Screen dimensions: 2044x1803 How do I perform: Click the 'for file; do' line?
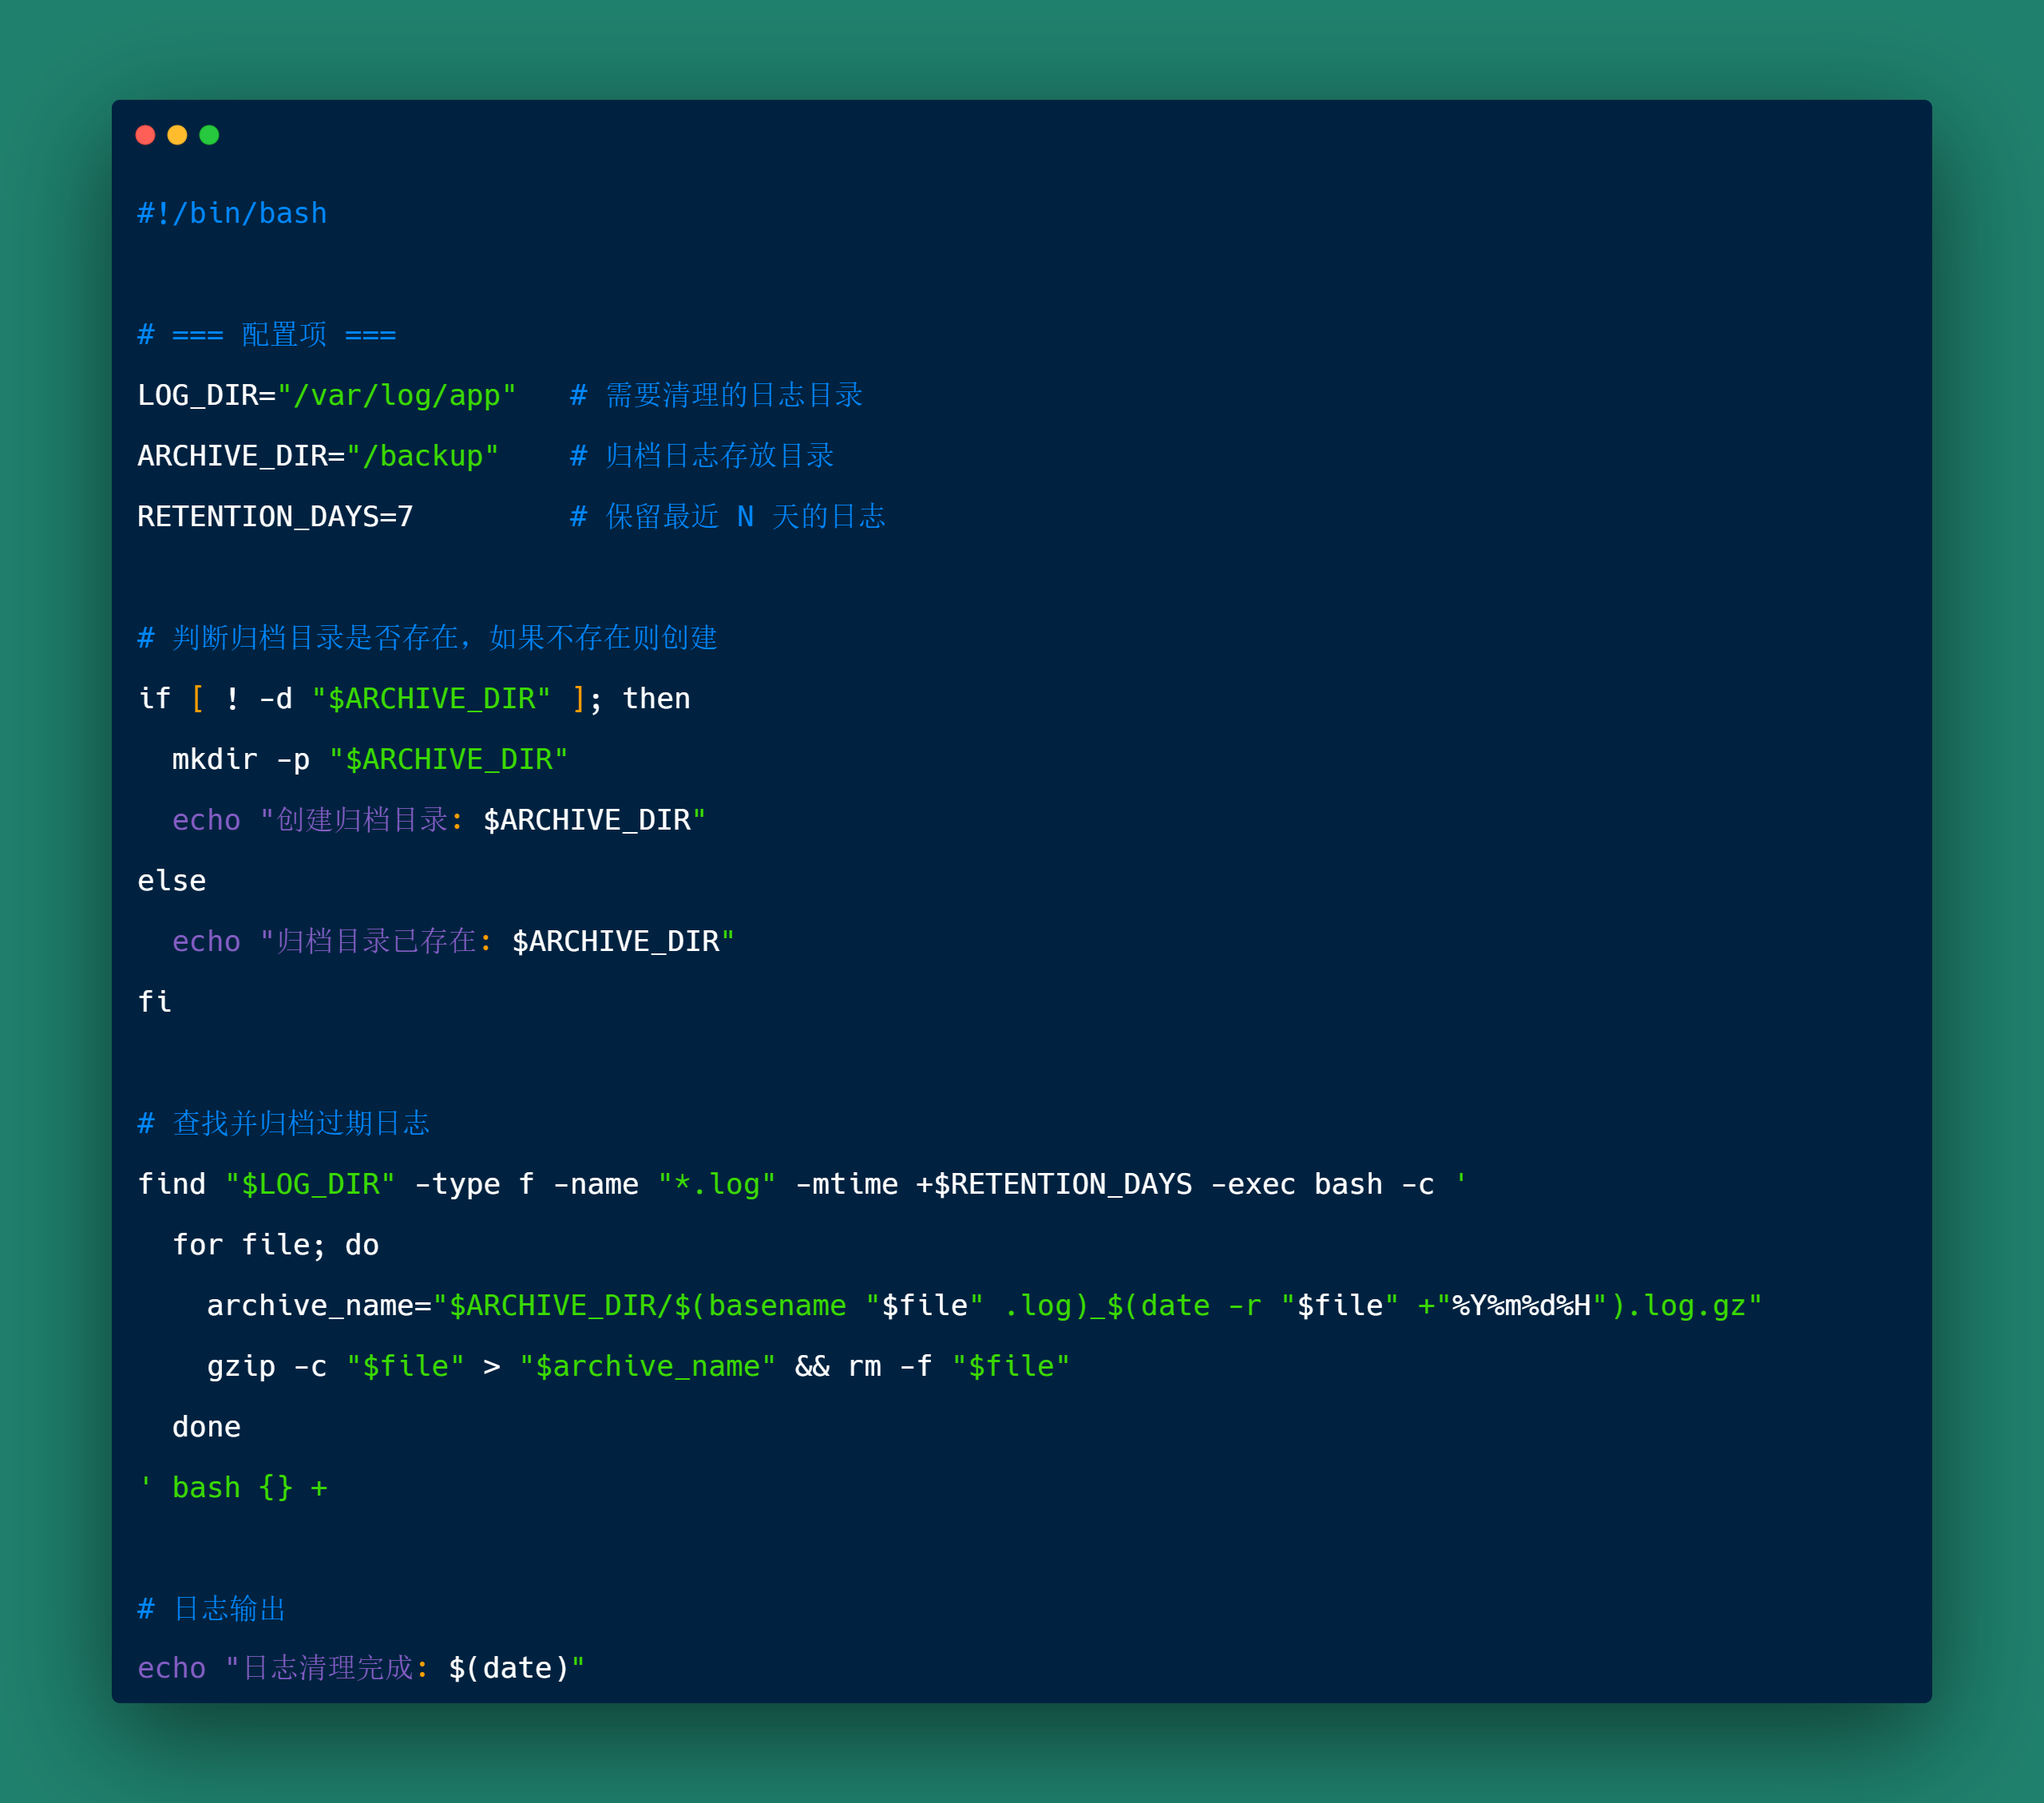pos(275,1245)
